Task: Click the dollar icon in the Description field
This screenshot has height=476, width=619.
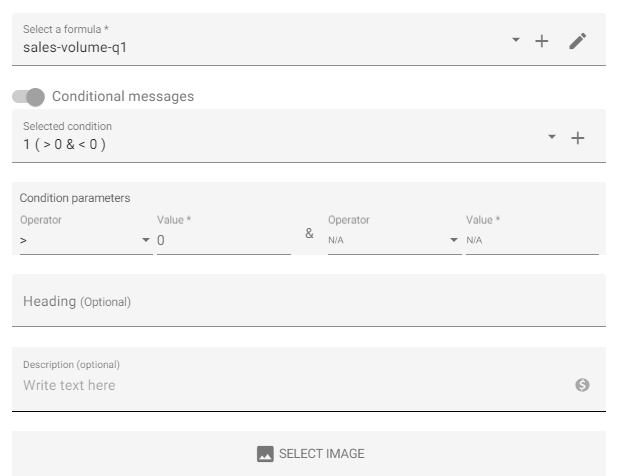Action: tap(582, 385)
